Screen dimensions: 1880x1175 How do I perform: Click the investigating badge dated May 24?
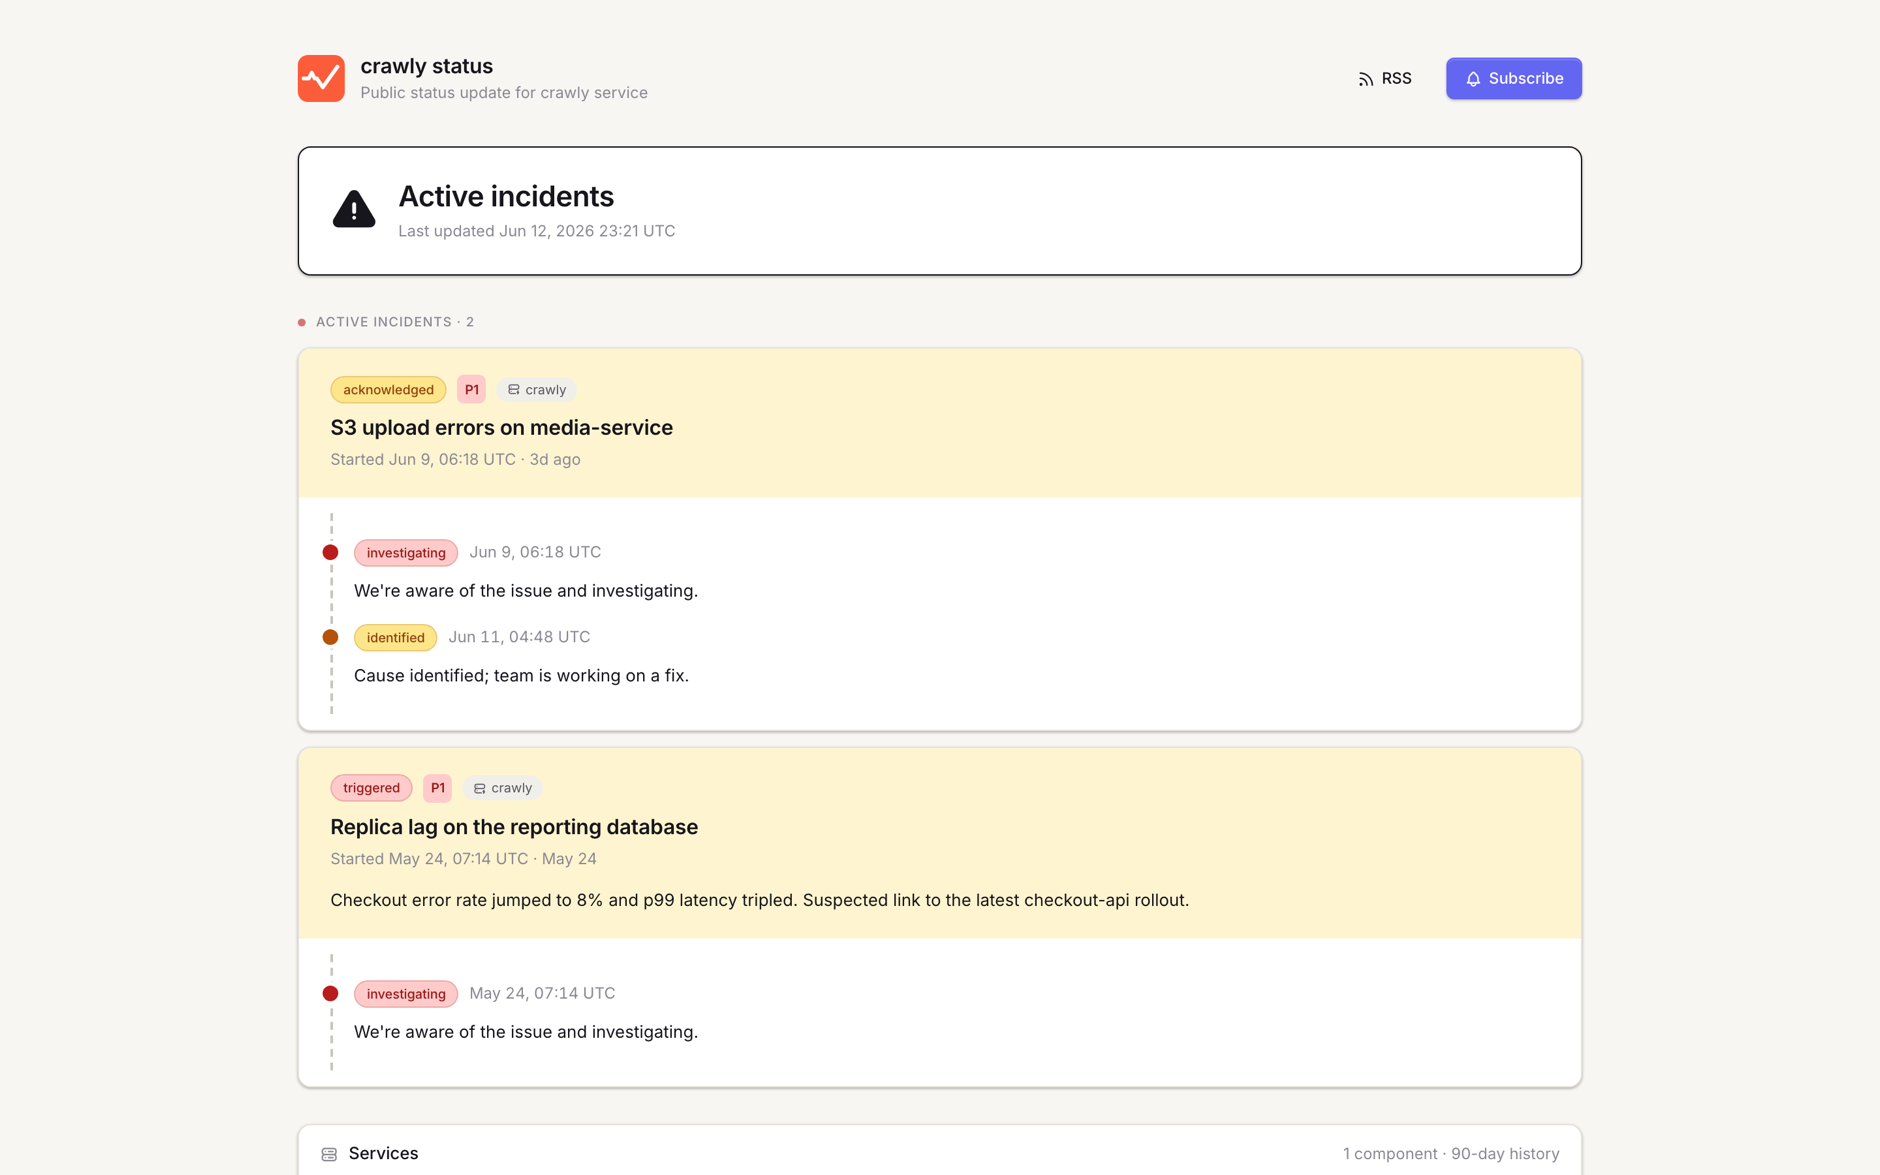[406, 994]
